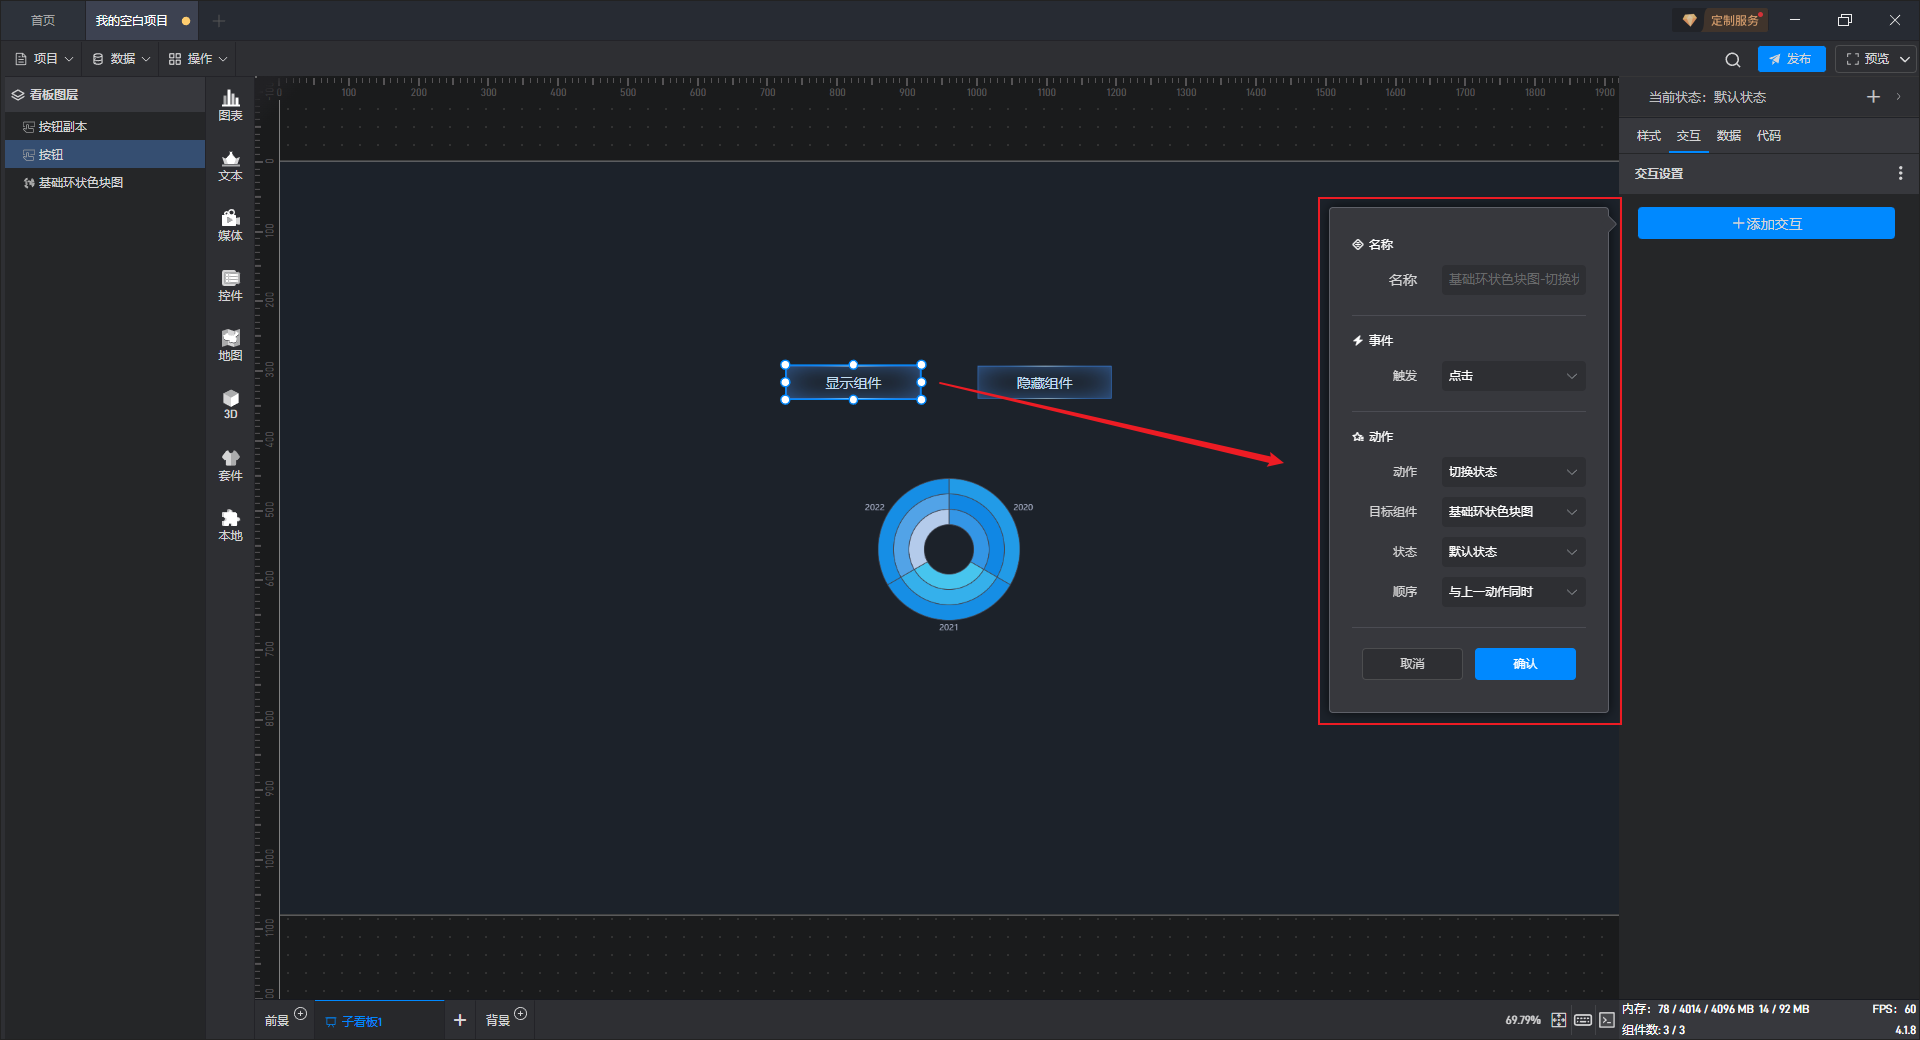Open the 控件 controls components panel
The height and width of the screenshot is (1040, 1920).
click(230, 285)
